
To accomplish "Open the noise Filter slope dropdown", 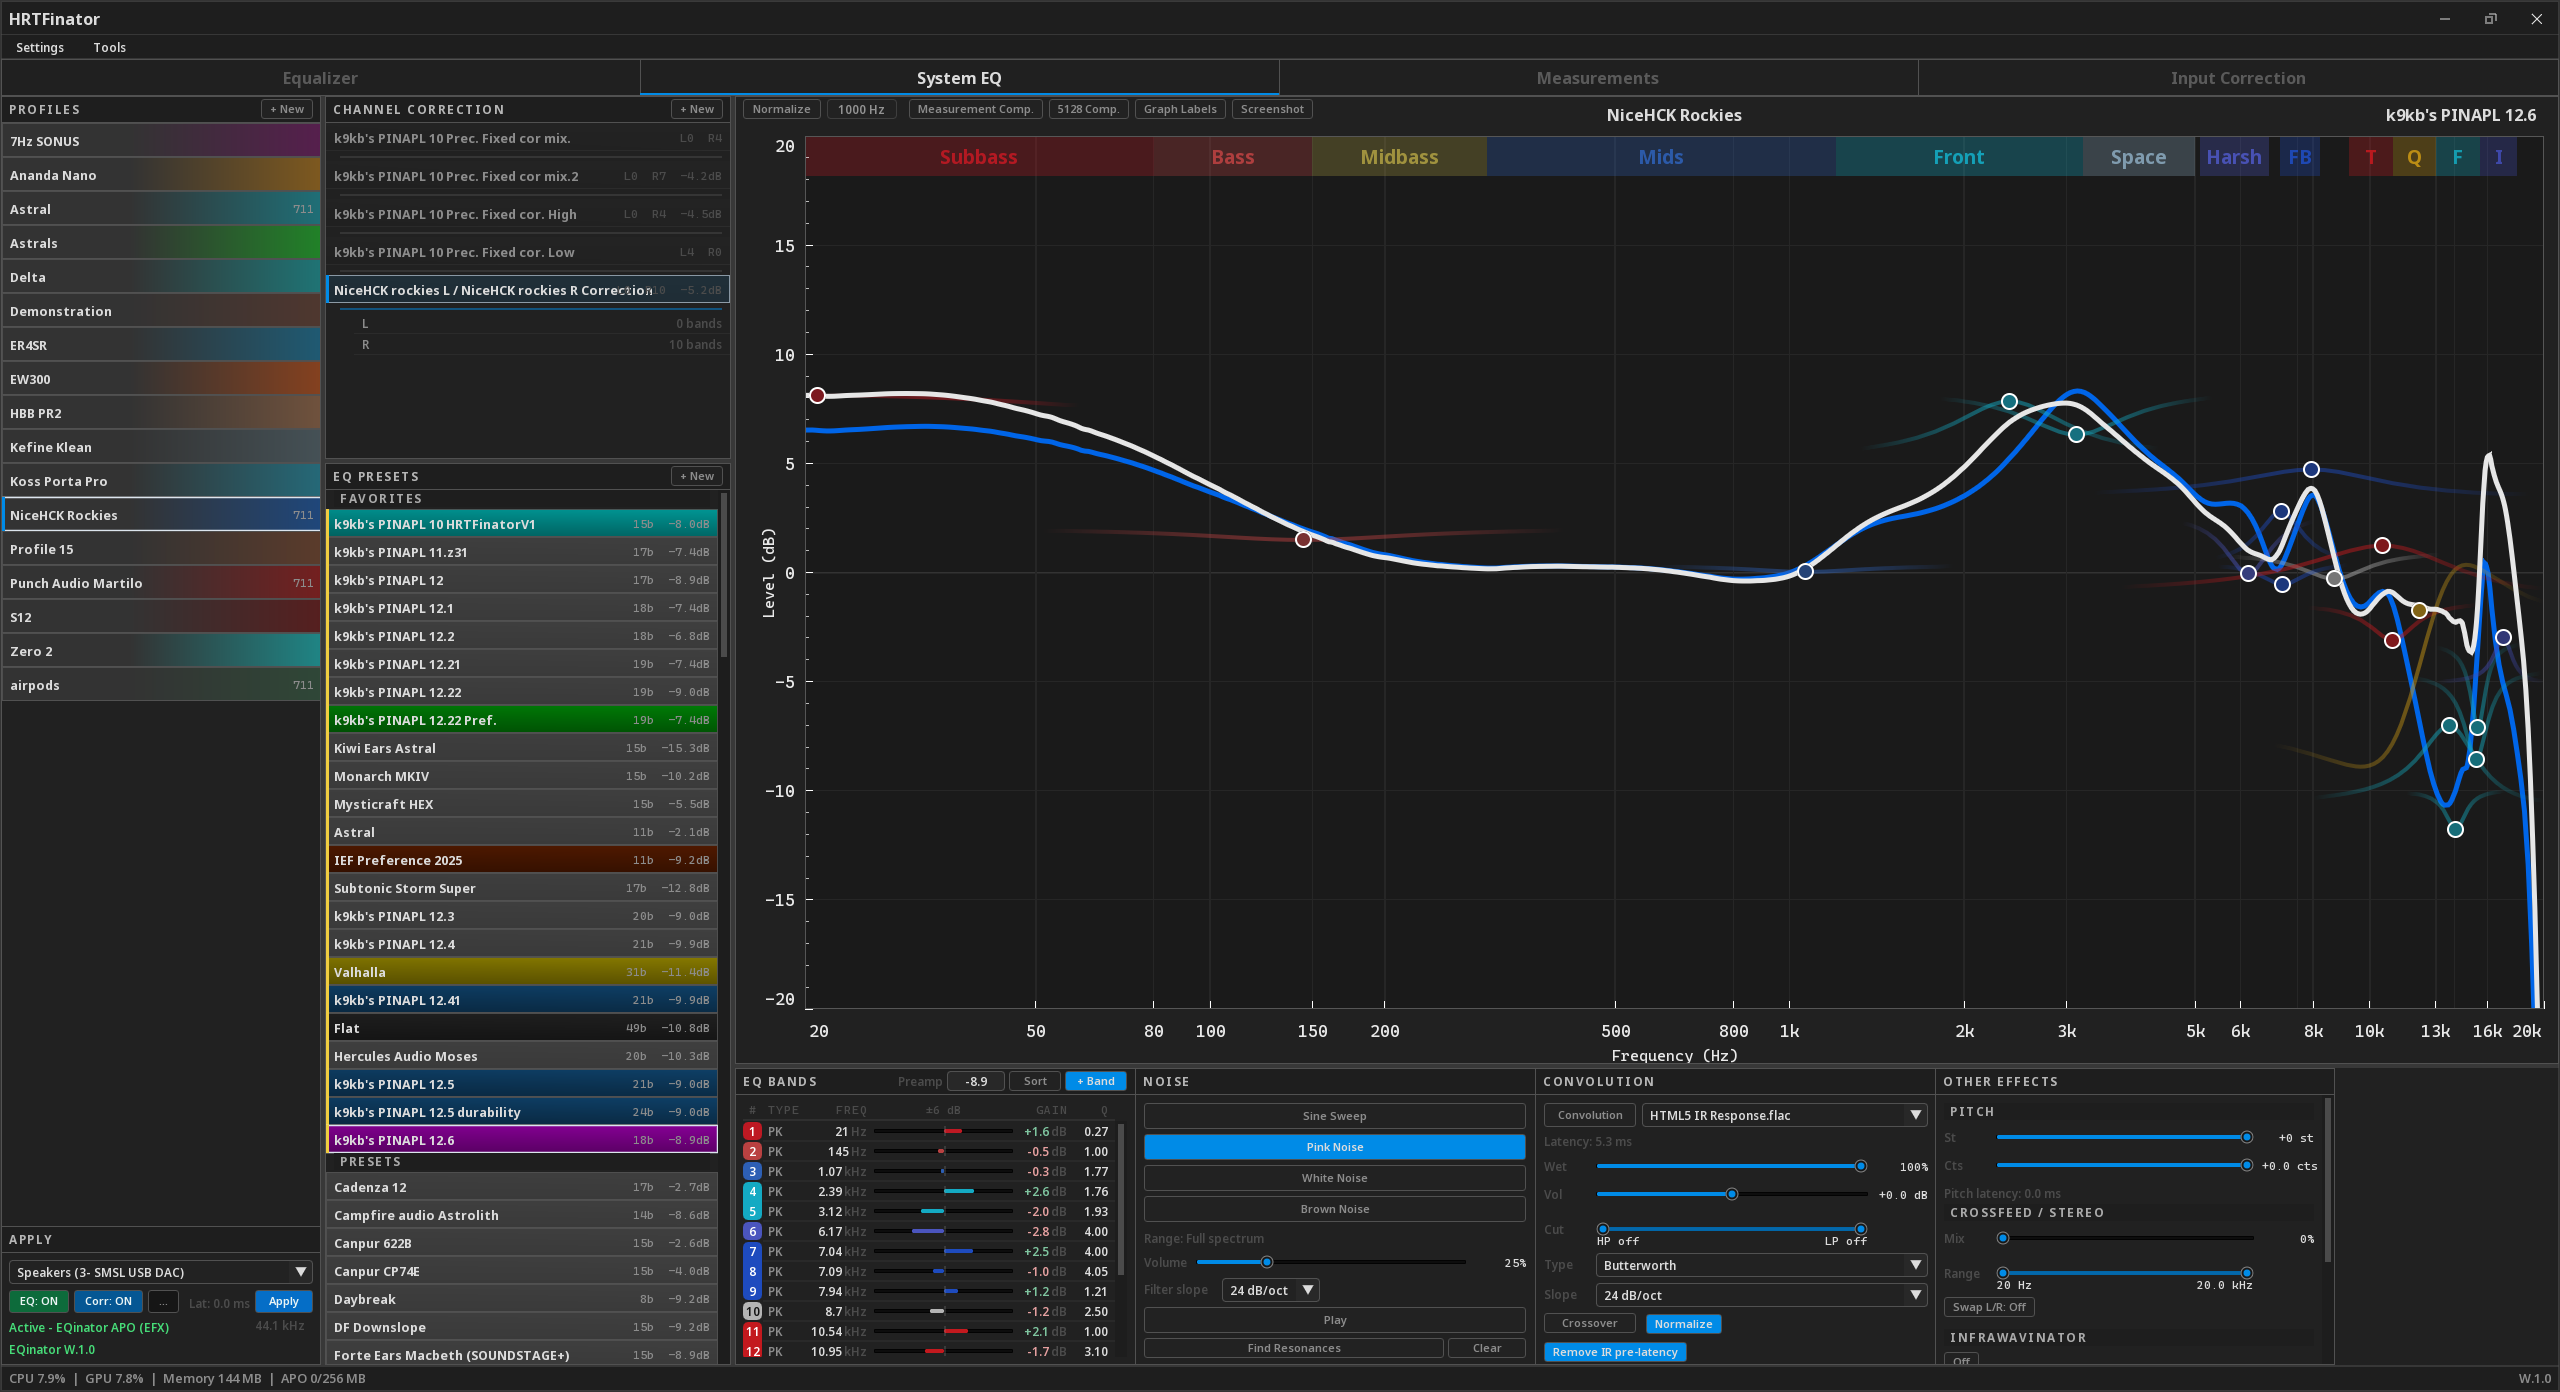I will 1271,1290.
